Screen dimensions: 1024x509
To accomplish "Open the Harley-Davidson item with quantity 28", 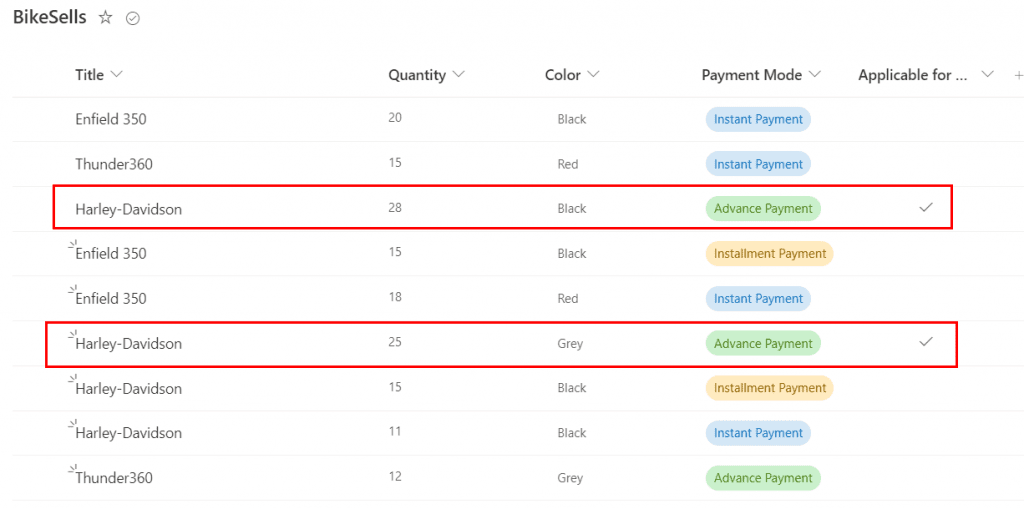I will (128, 209).
